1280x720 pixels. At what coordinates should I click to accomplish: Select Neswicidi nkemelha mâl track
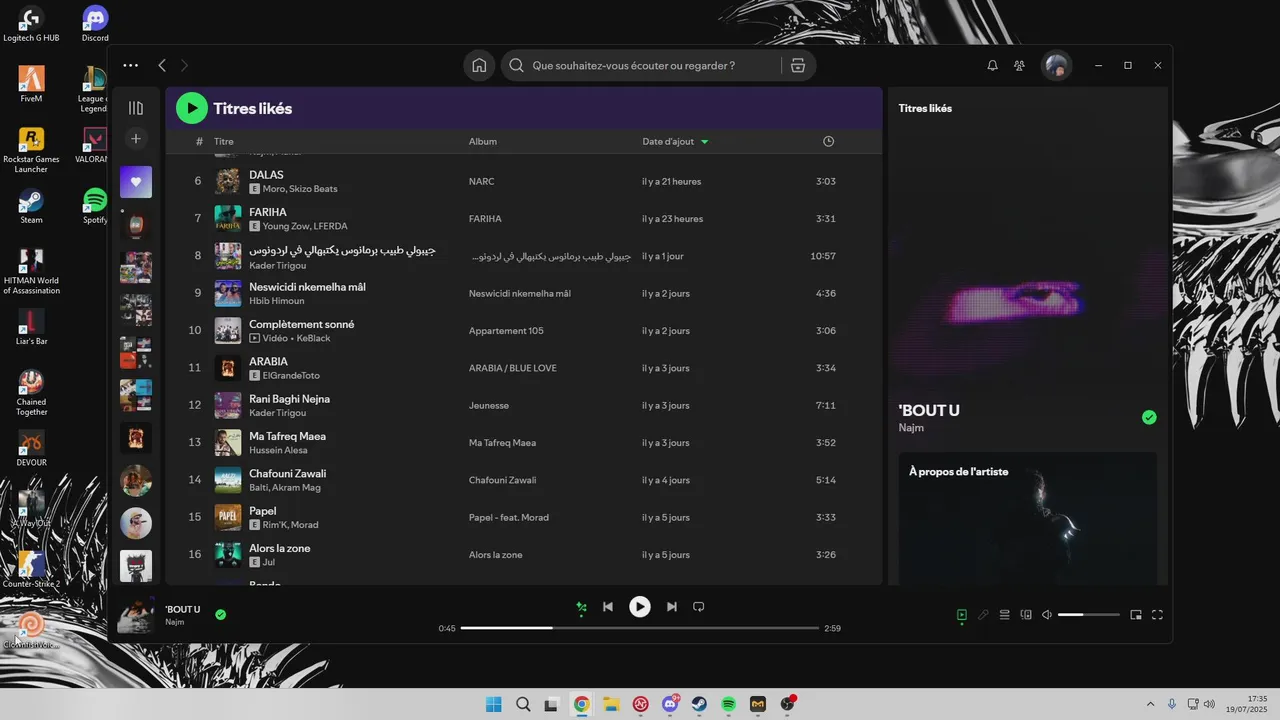307,287
